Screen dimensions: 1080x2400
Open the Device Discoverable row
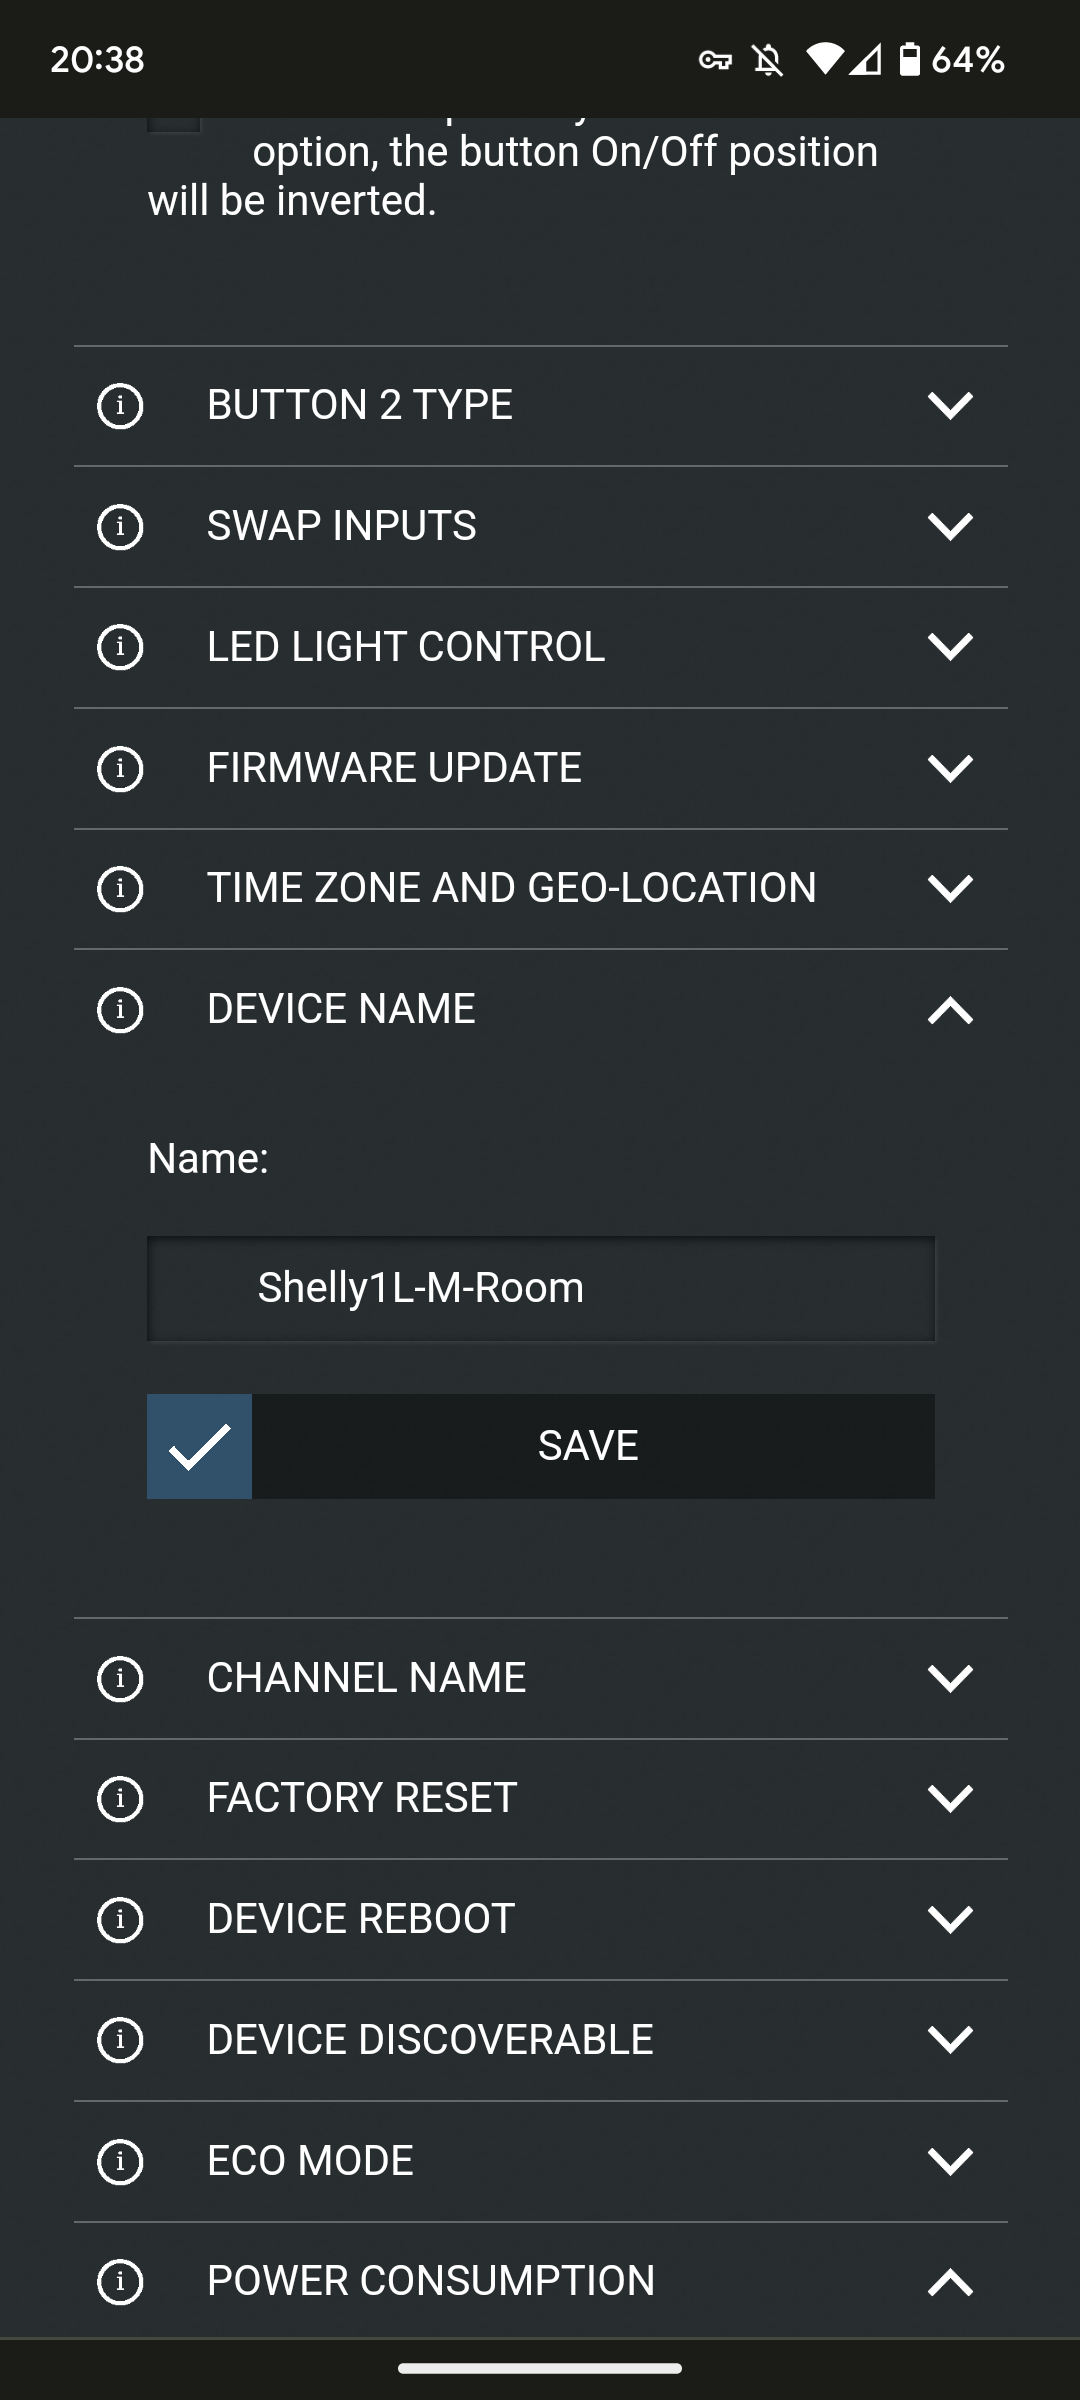(540, 2040)
